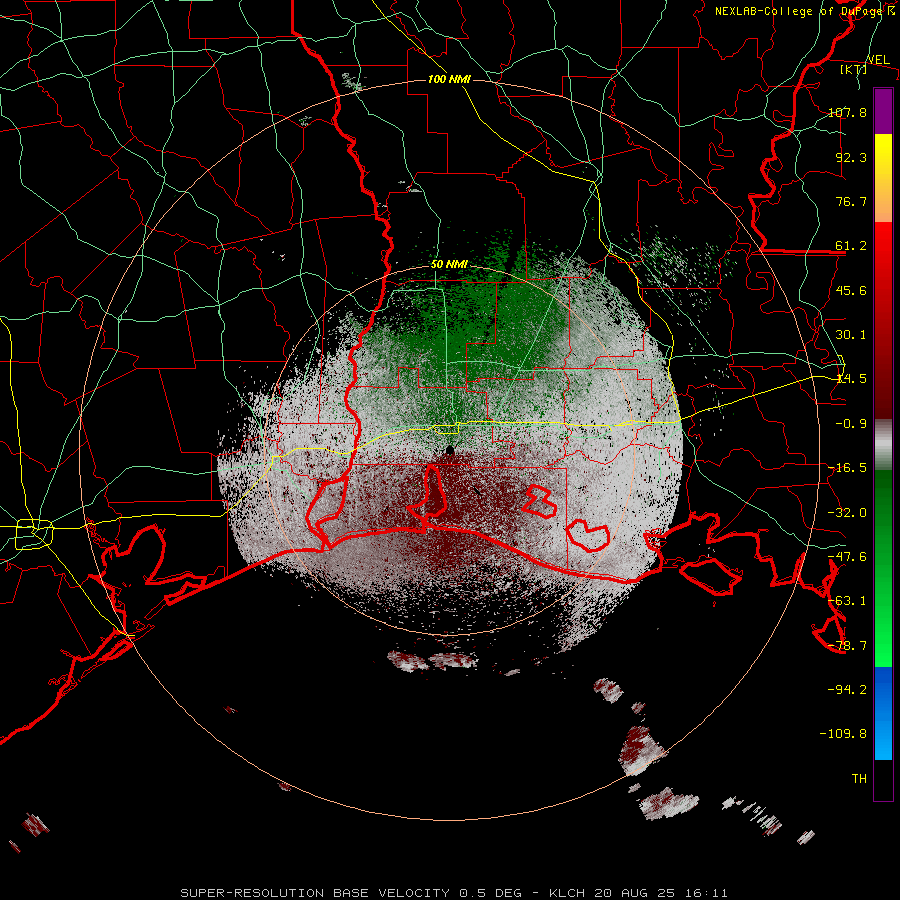Viewport: 900px width, 900px height.
Task: Click the -63.1 legend value
Action: (x=847, y=601)
